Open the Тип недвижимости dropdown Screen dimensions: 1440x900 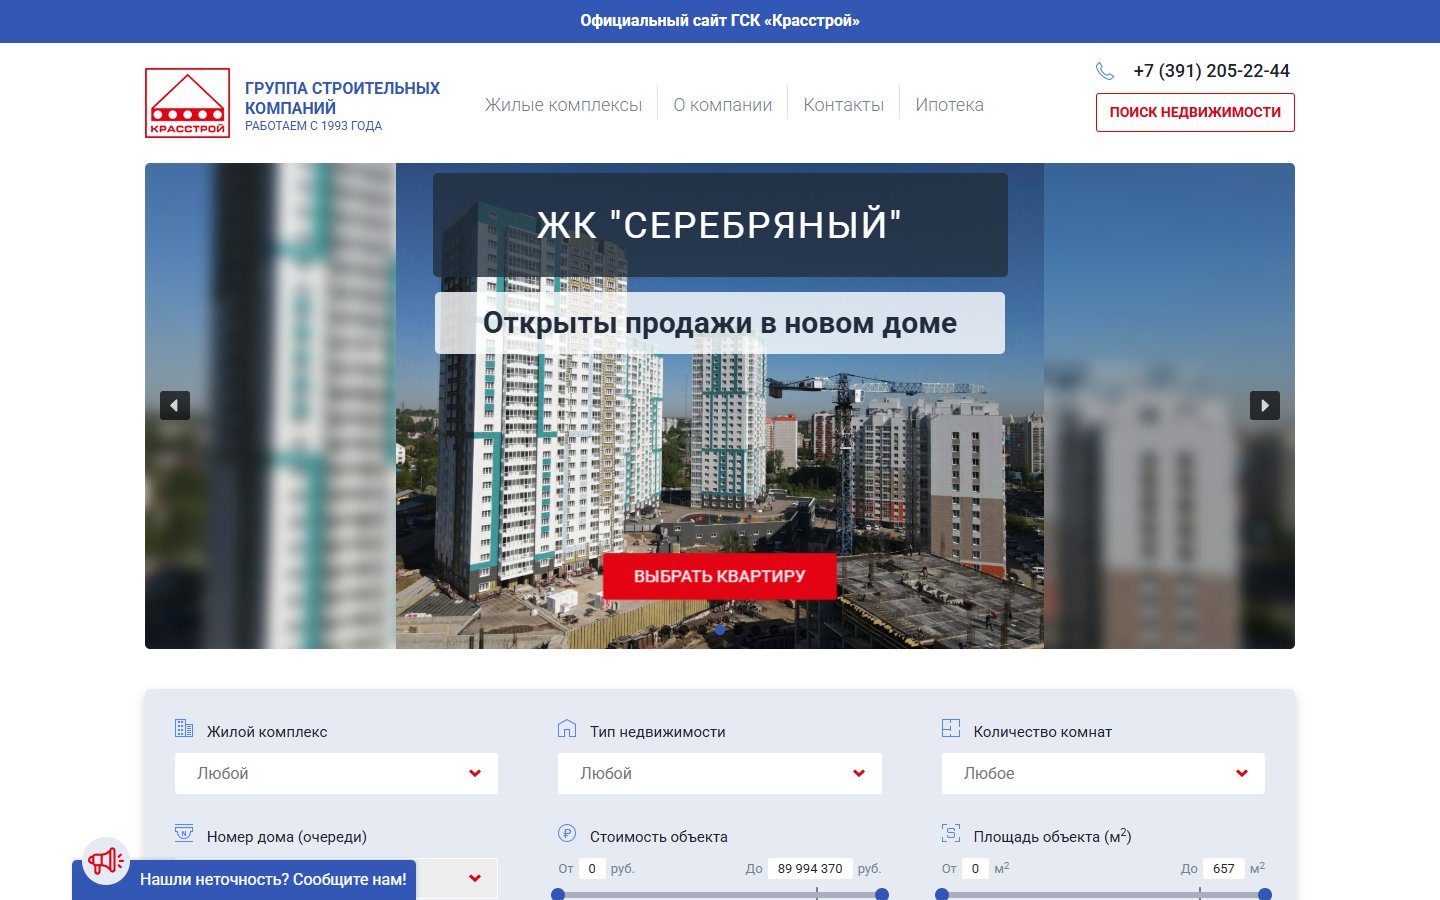point(720,773)
